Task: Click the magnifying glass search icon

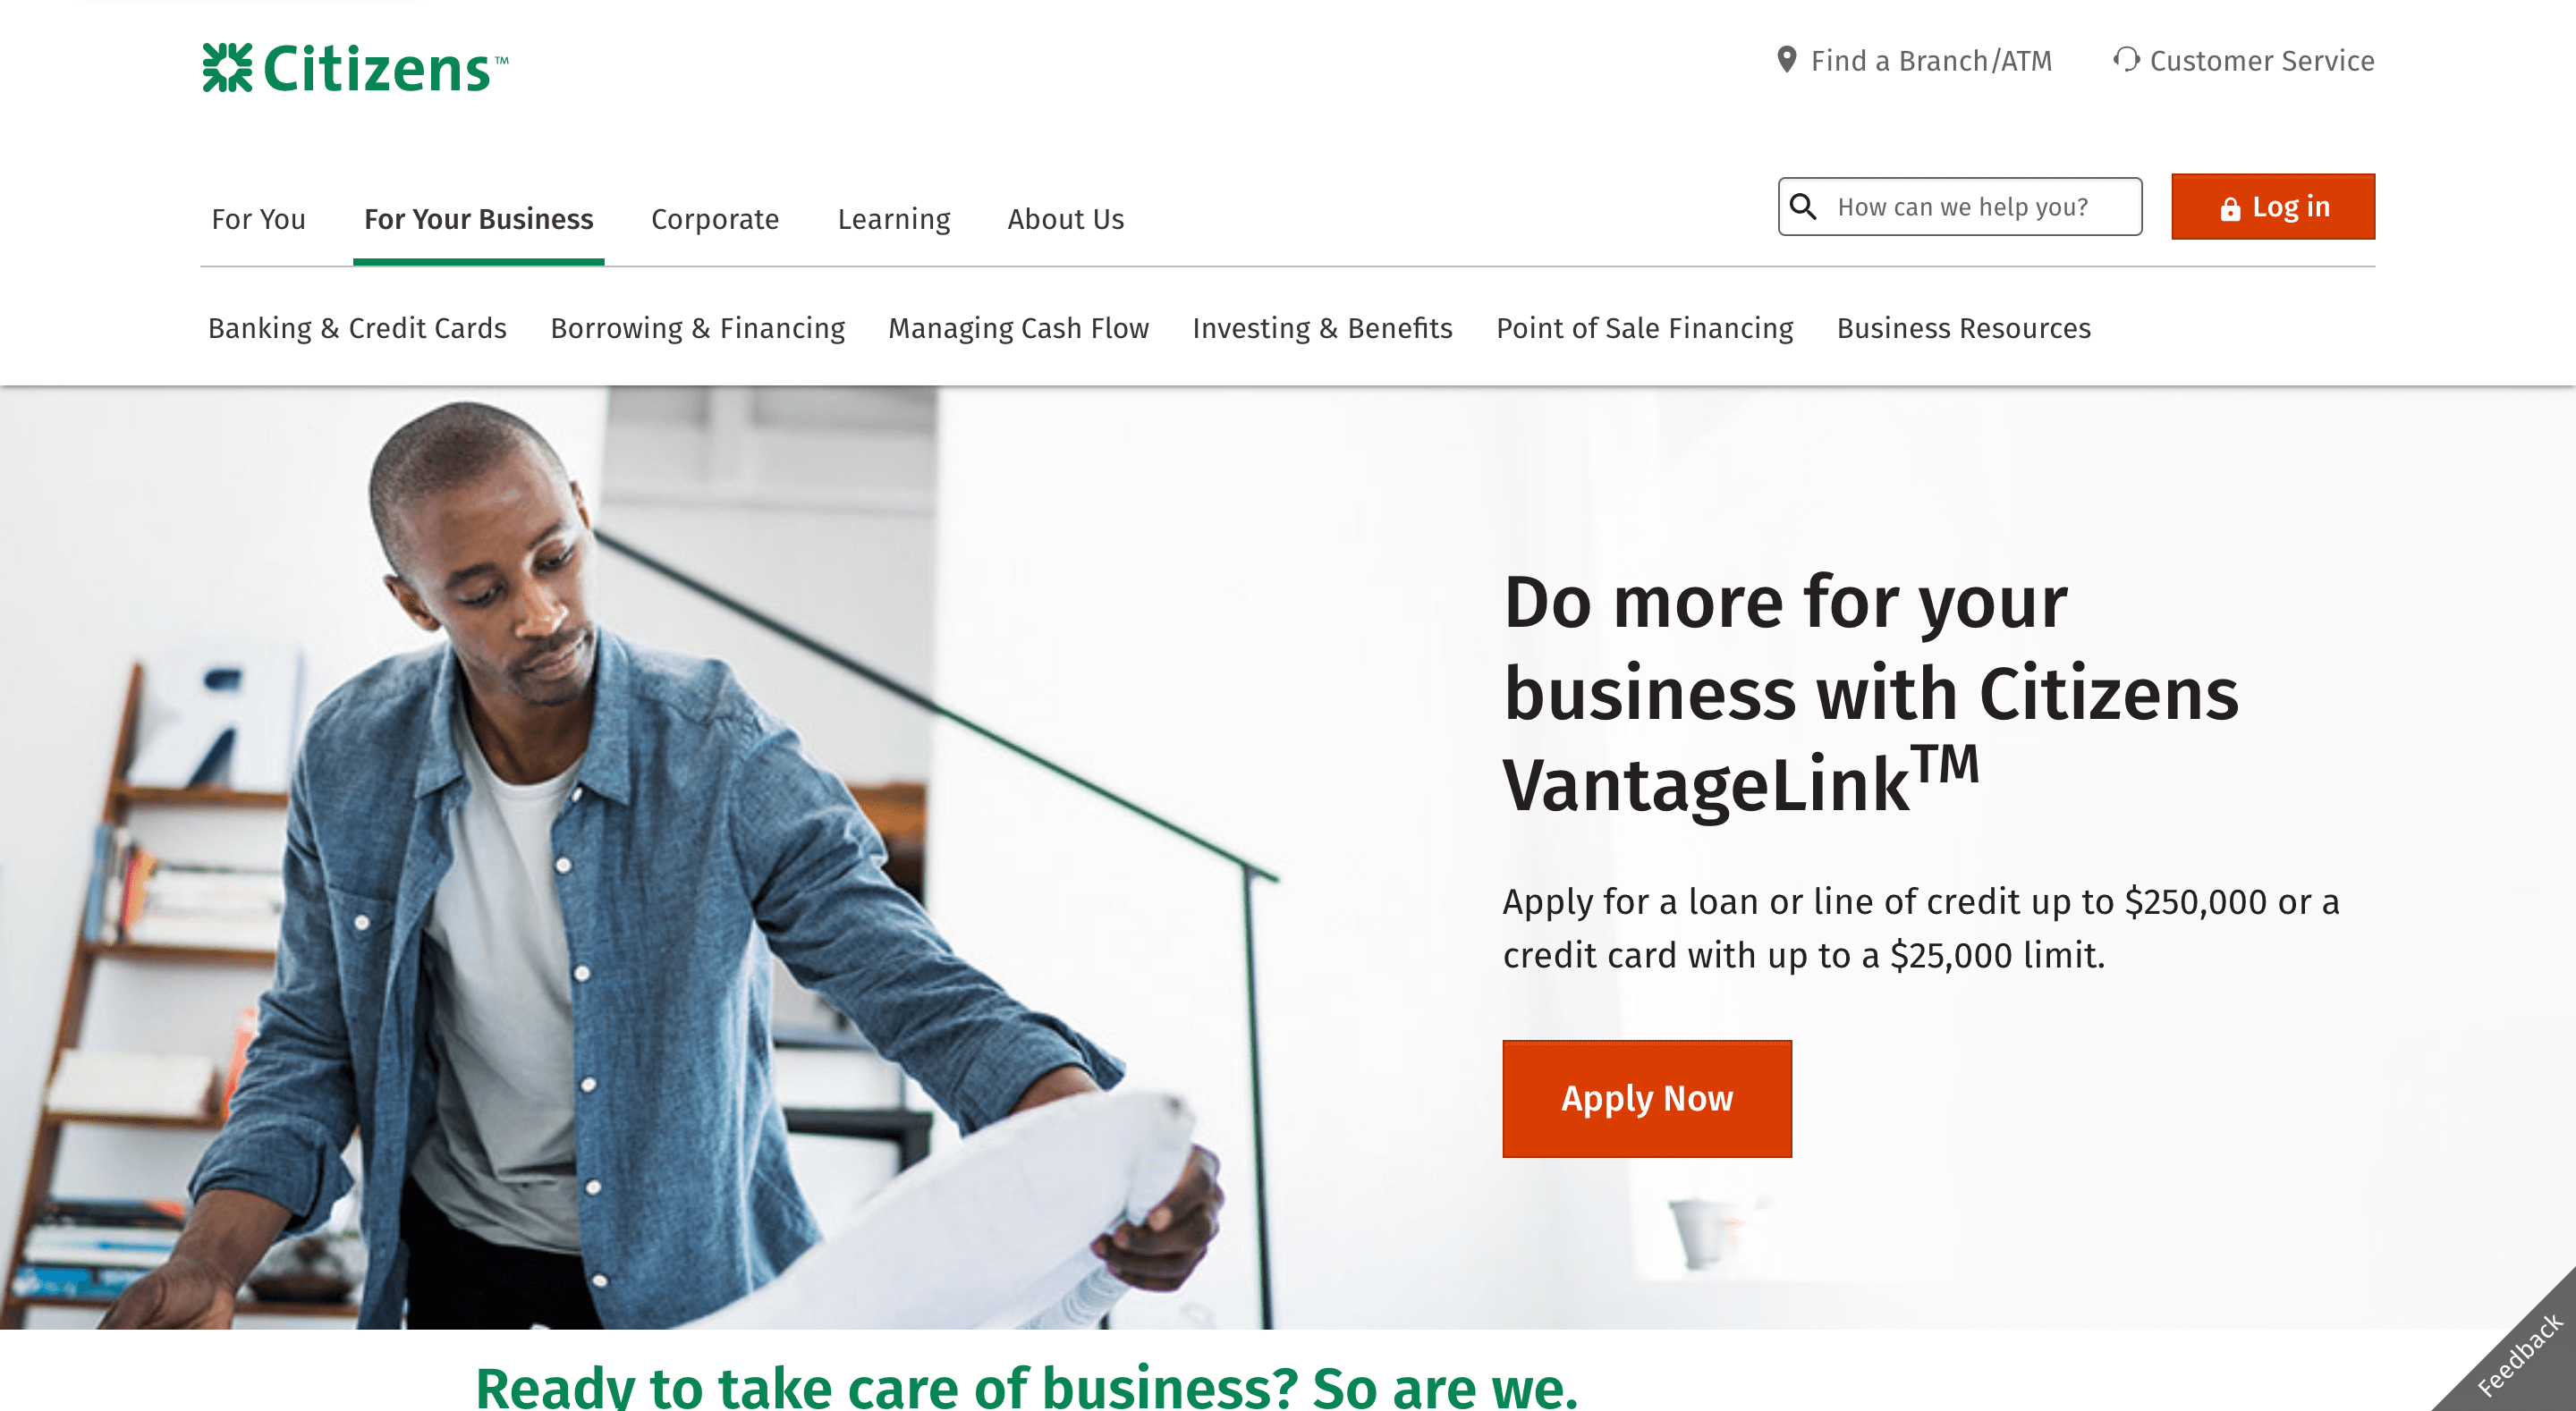Action: (x=1803, y=206)
